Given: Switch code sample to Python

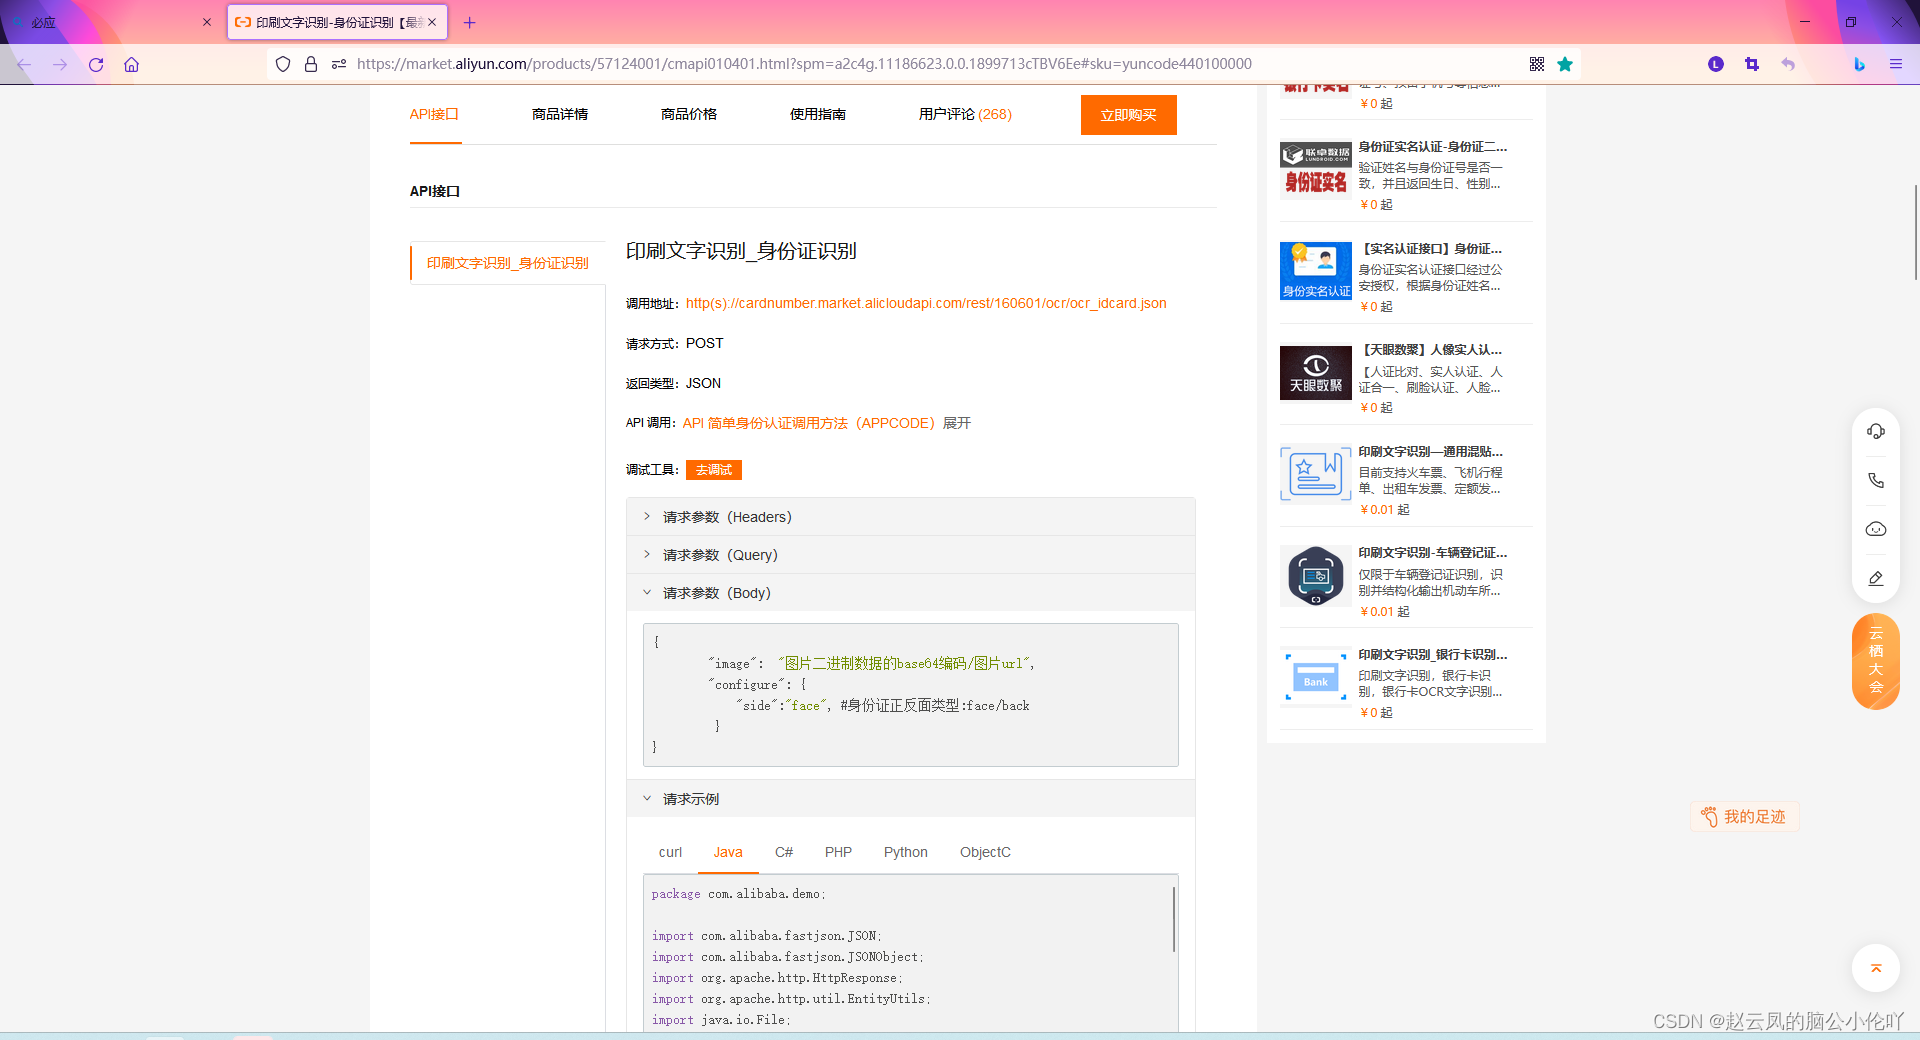Looking at the screenshot, I should (906, 852).
